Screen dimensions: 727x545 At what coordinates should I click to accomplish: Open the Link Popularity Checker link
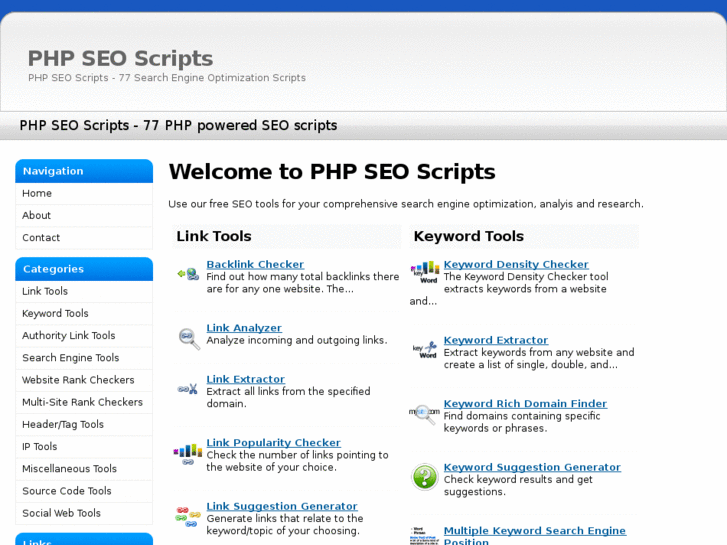coord(274,442)
